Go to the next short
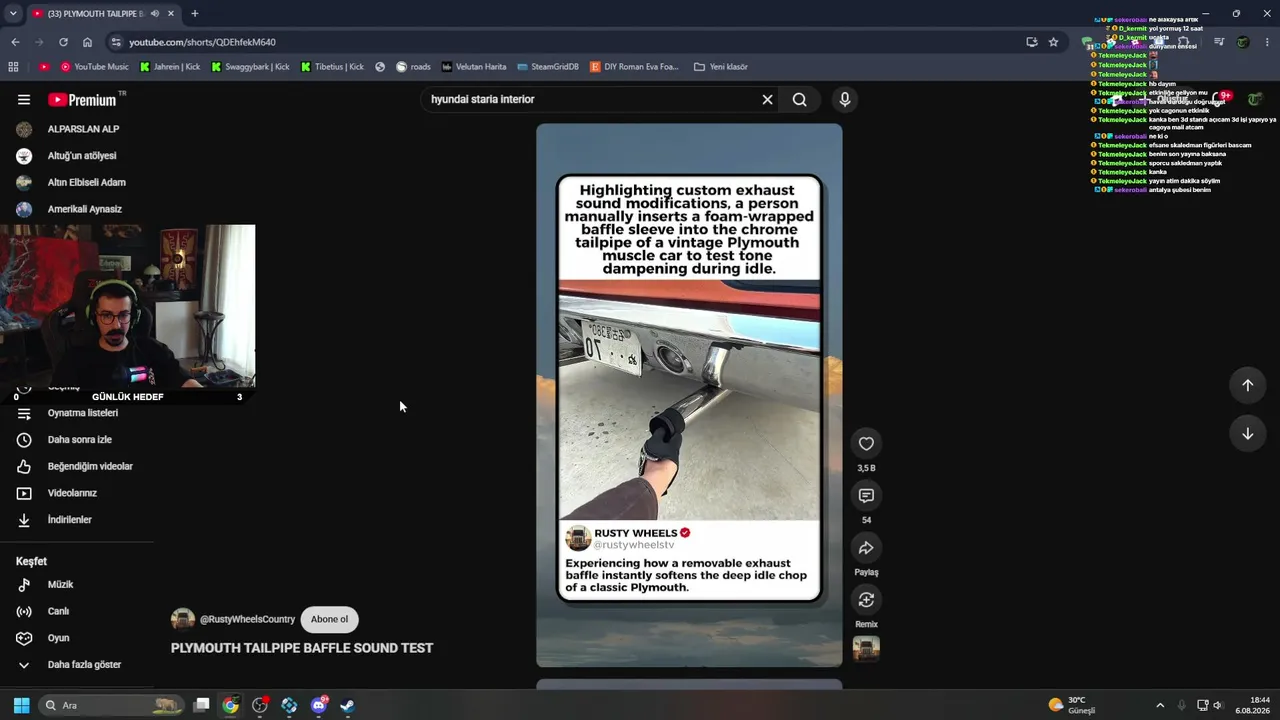Image resolution: width=1280 pixels, height=720 pixels. click(x=1247, y=433)
